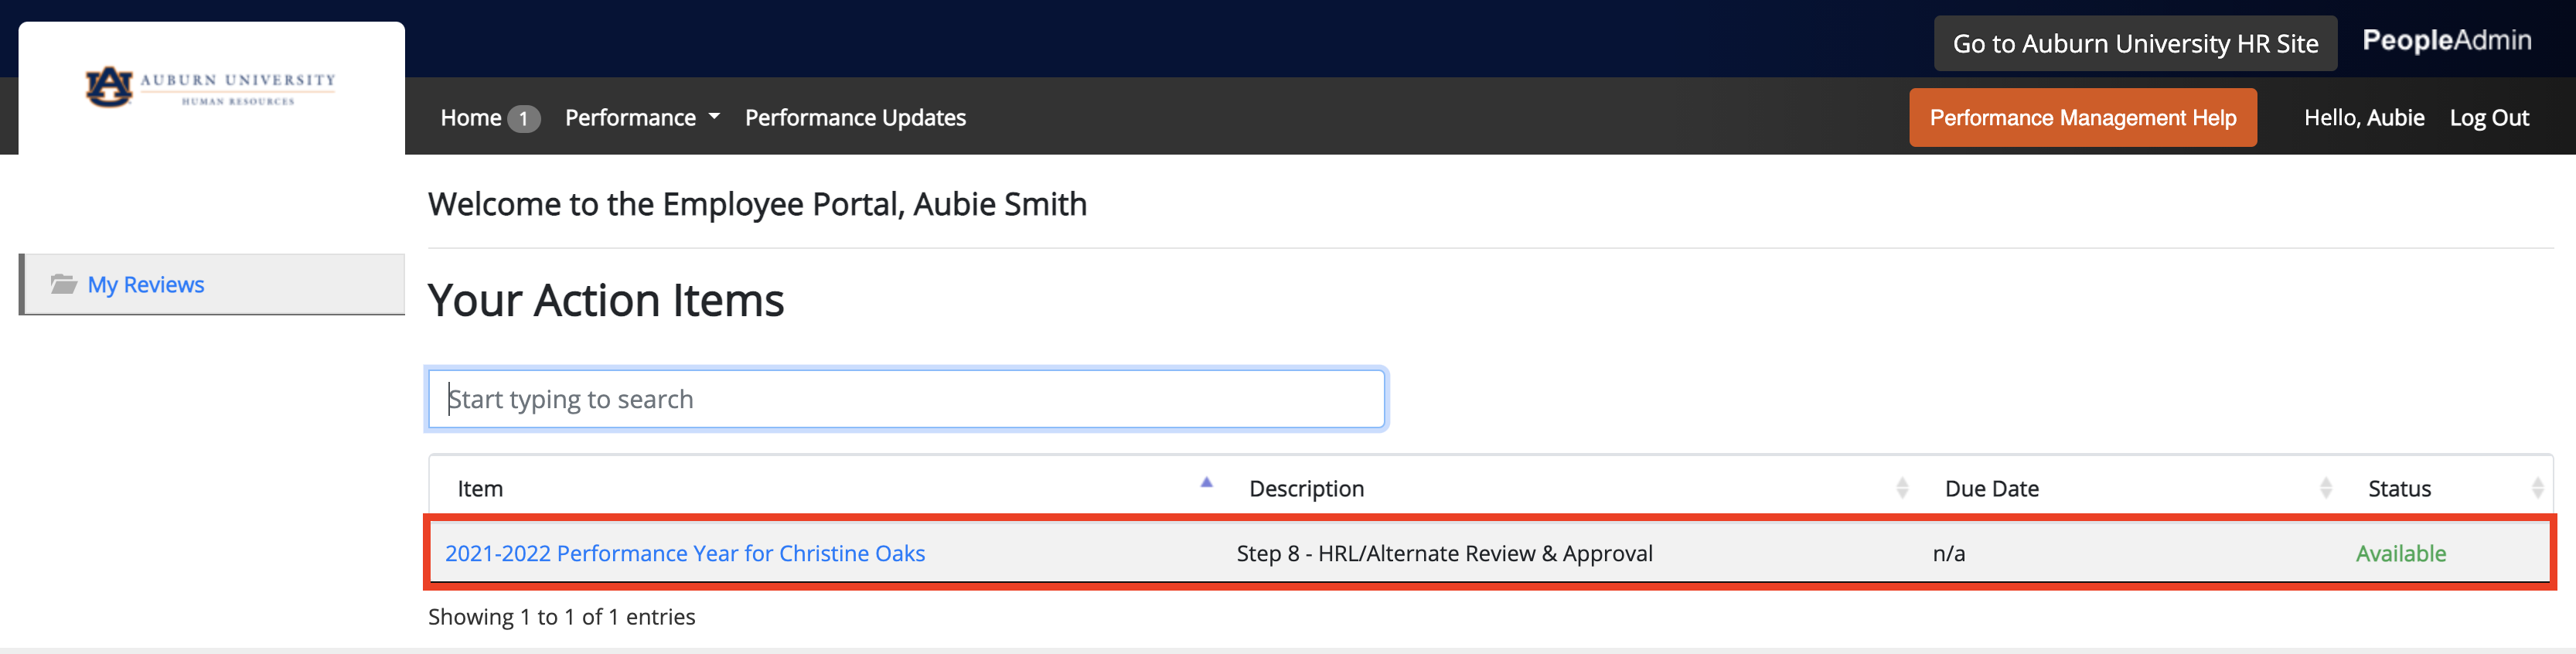Sort by the Description column arrows
Image resolution: width=2576 pixels, height=654 pixels.
click(x=1902, y=488)
